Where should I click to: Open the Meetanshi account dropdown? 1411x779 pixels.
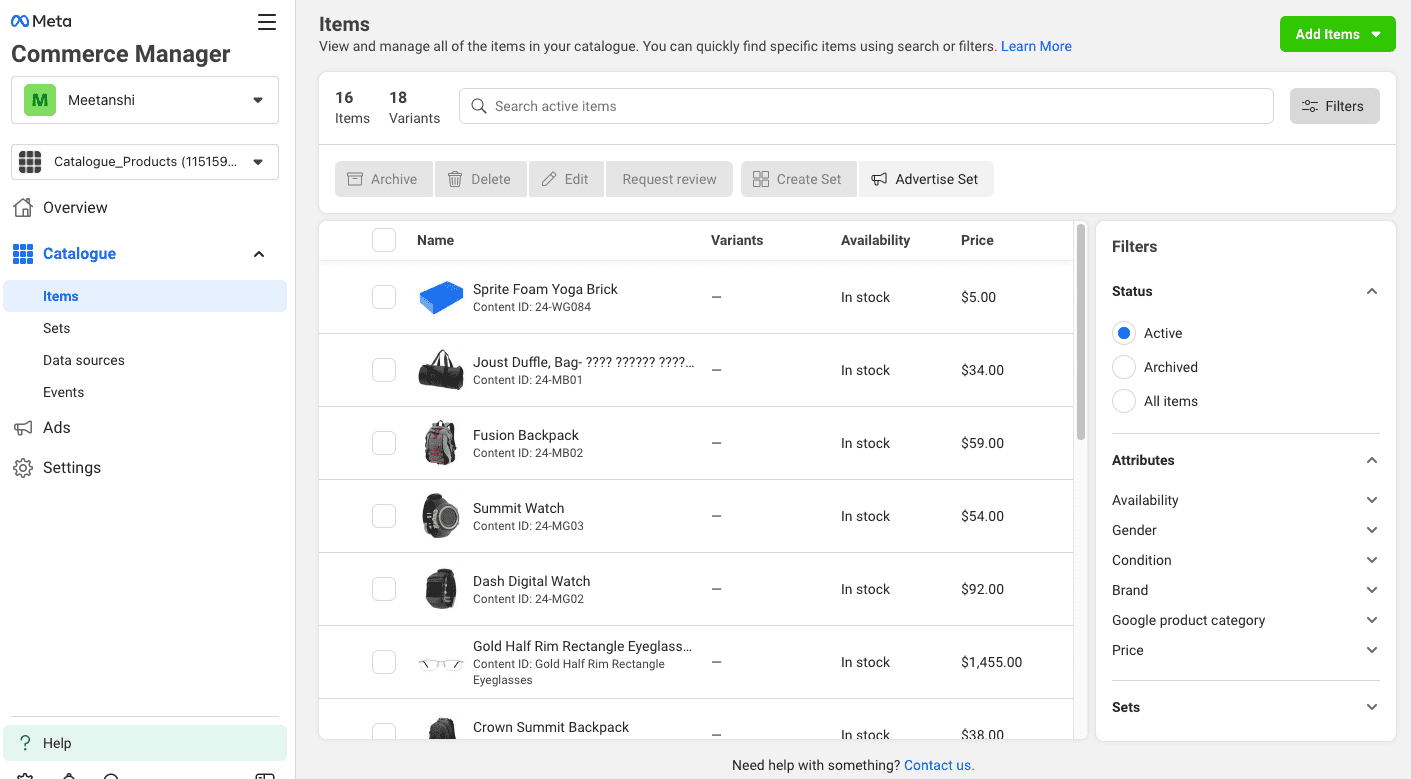145,100
